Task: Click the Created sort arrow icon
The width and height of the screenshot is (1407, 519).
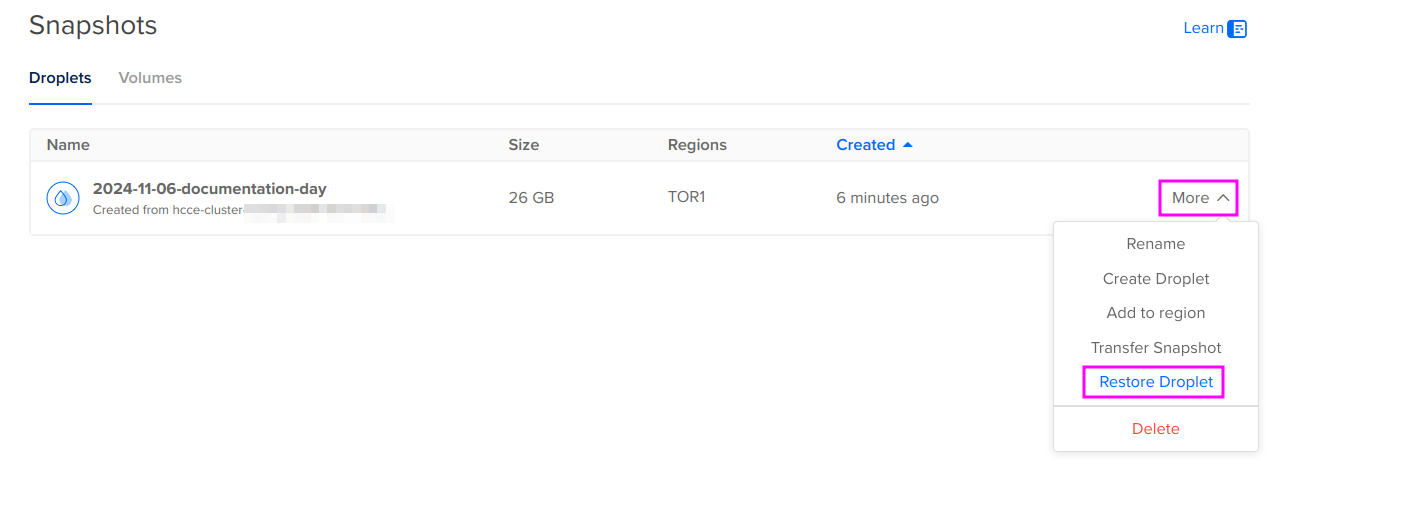Action: coord(907,145)
